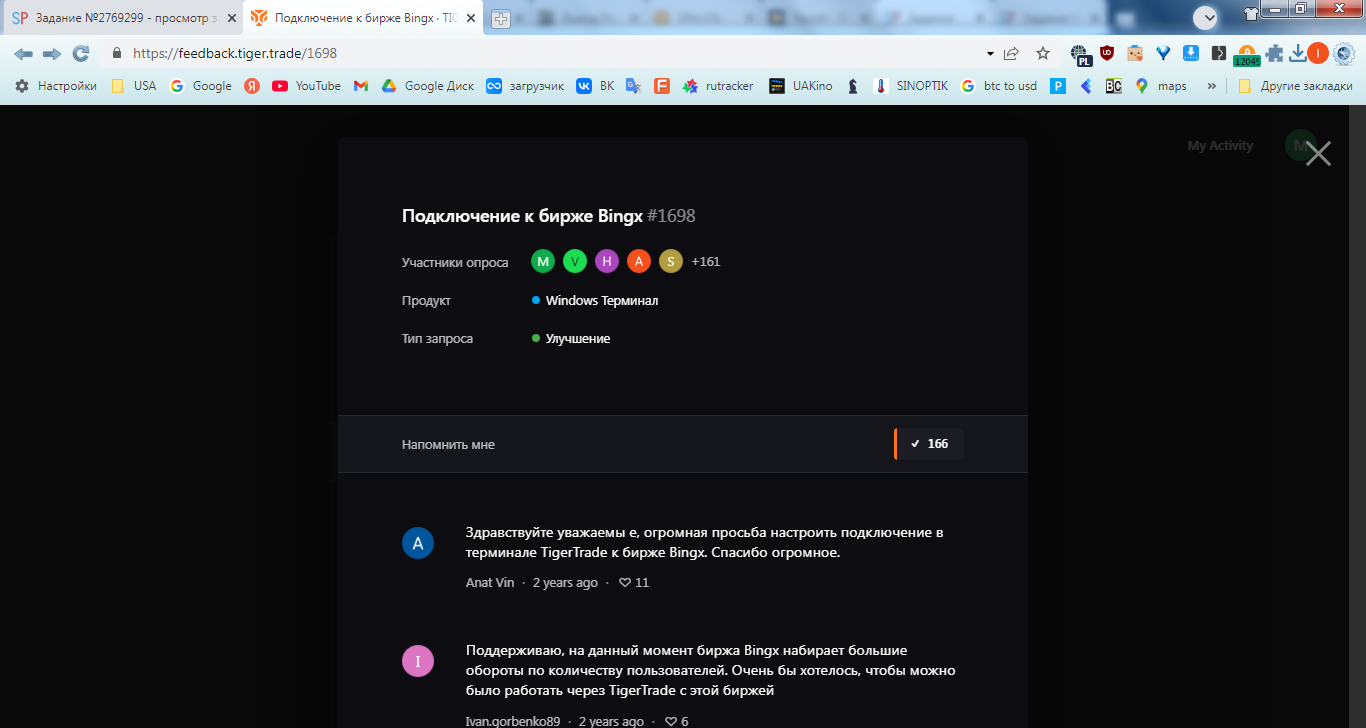The width and height of the screenshot is (1366, 728).
Task: Click the t-shirt theme icon in title bar
Action: (x=1251, y=15)
